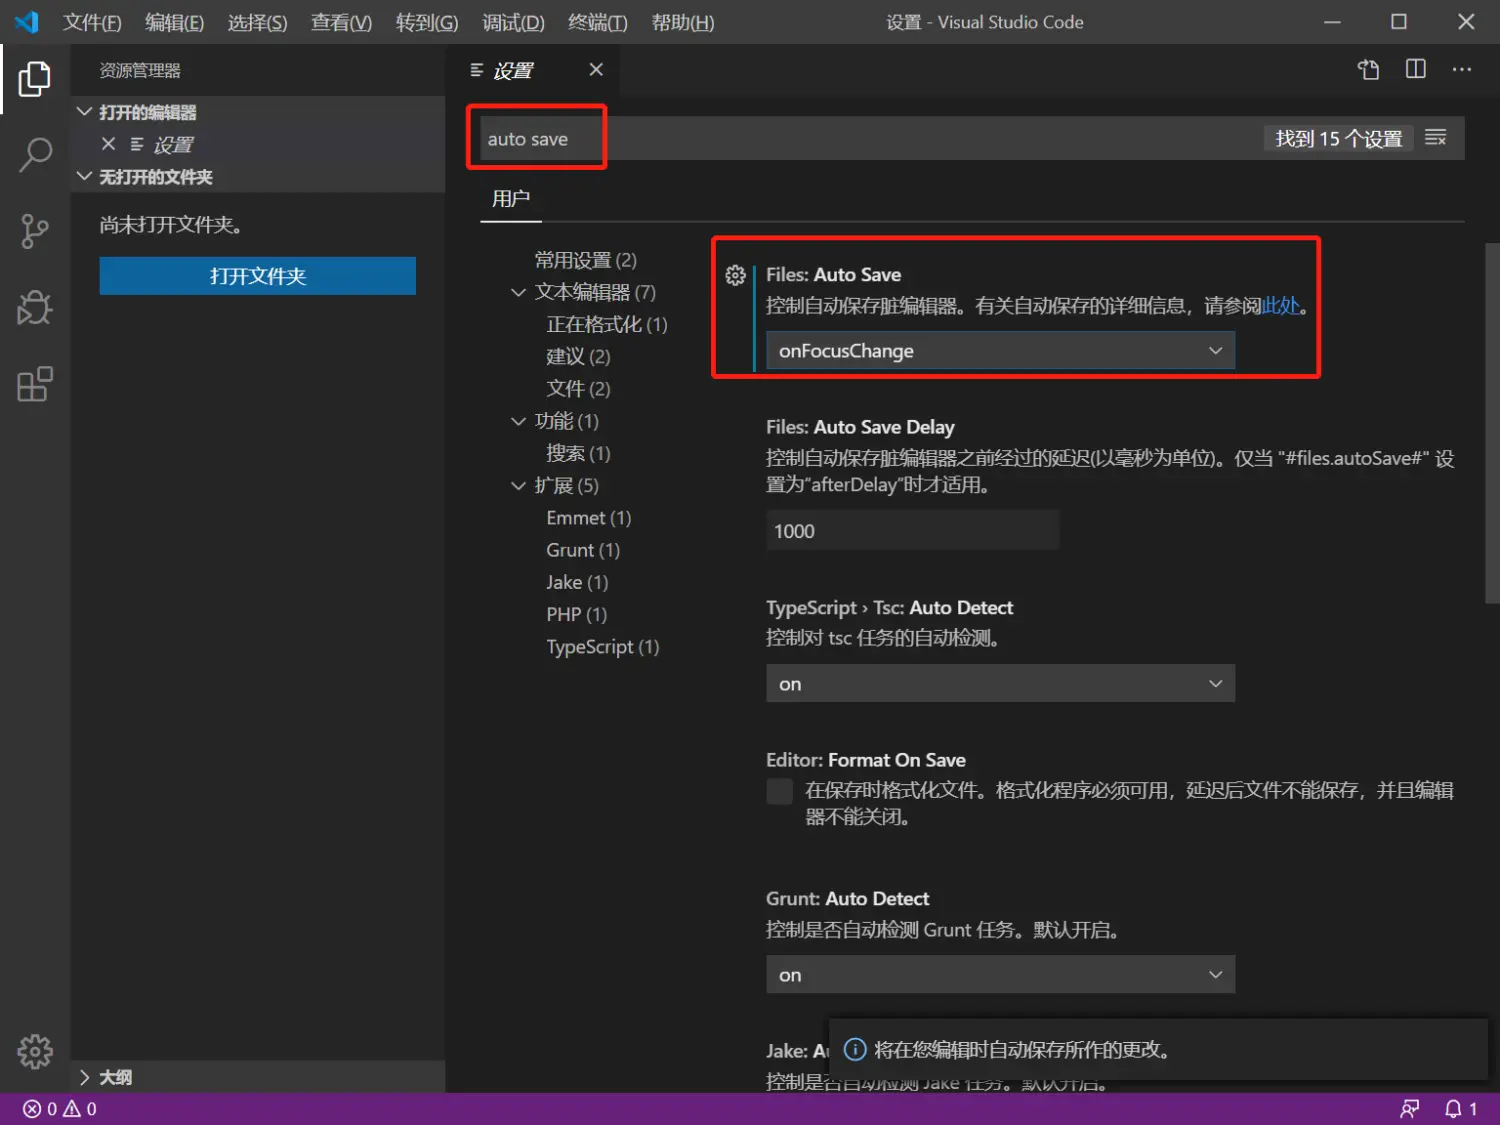
Task: Open the Grunt: Auto Detect dropdown
Action: pos(1000,975)
